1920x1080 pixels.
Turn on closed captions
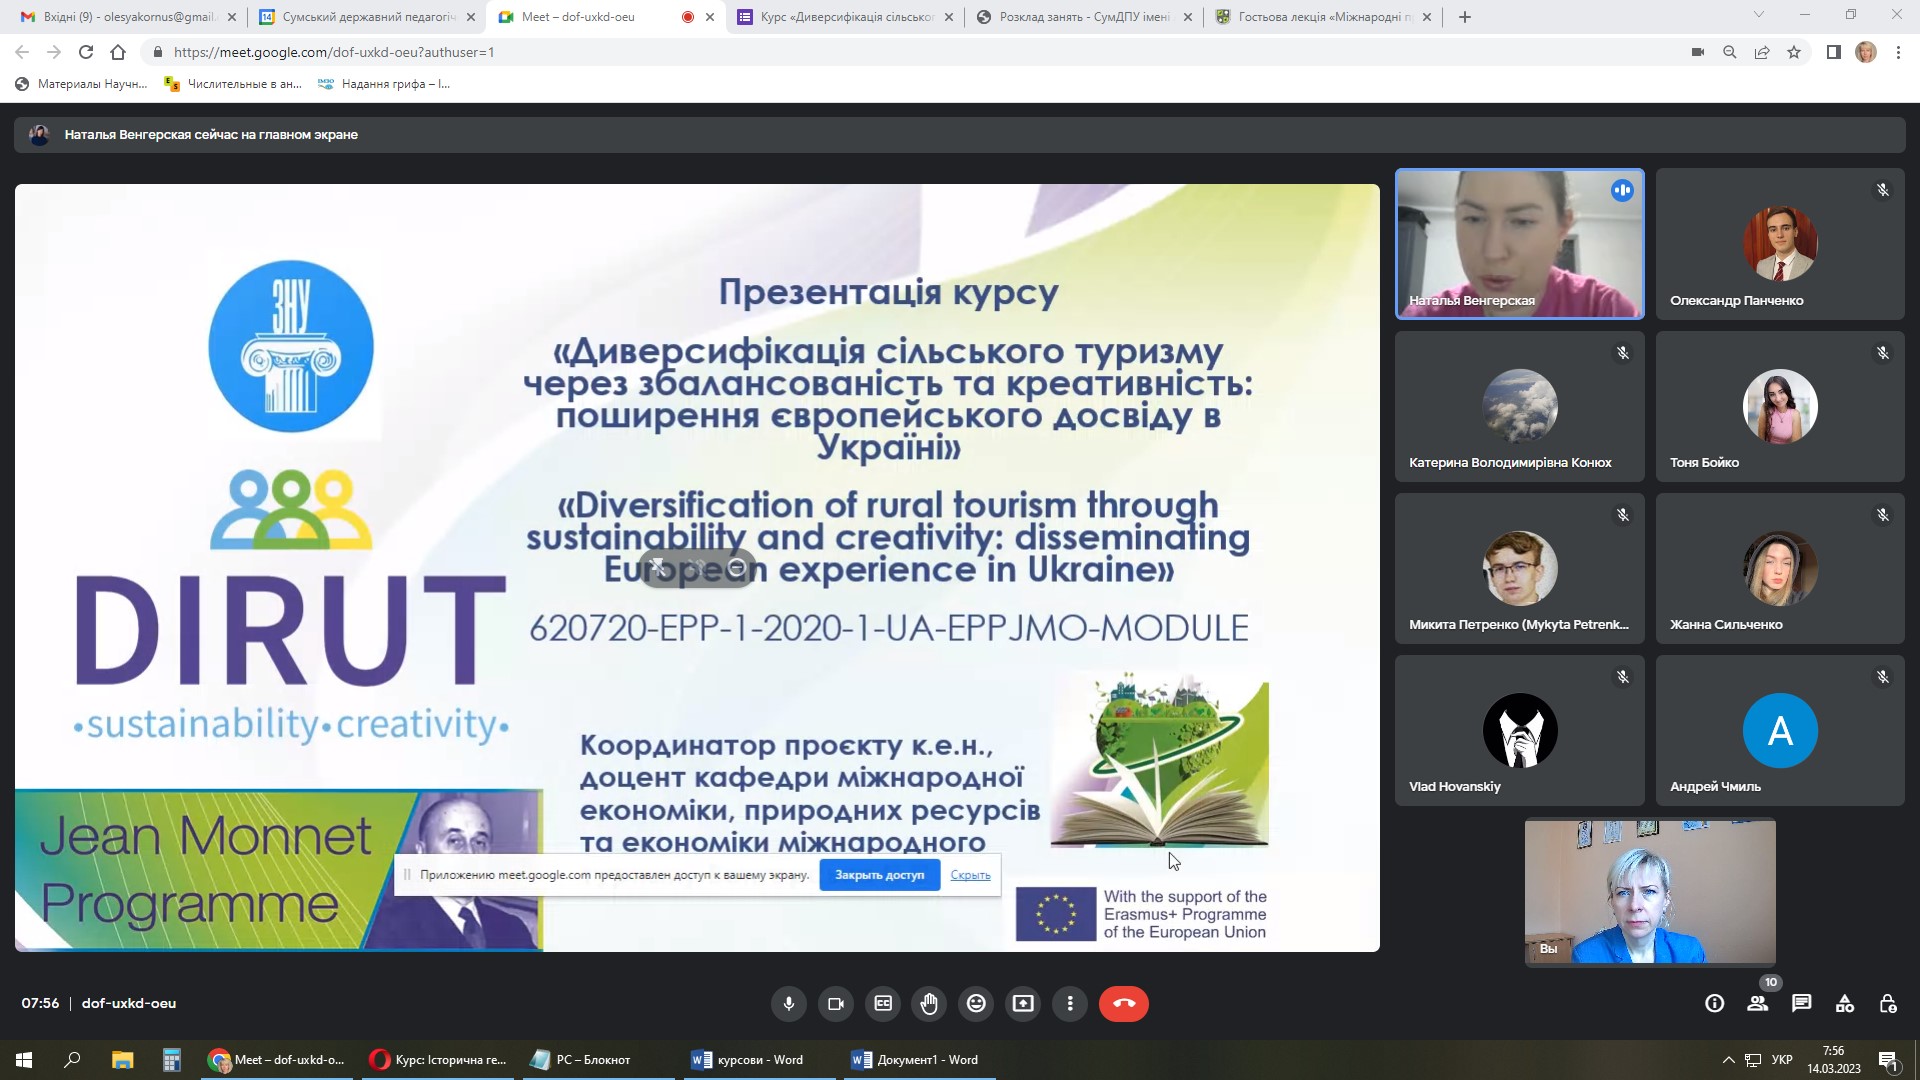(883, 1003)
